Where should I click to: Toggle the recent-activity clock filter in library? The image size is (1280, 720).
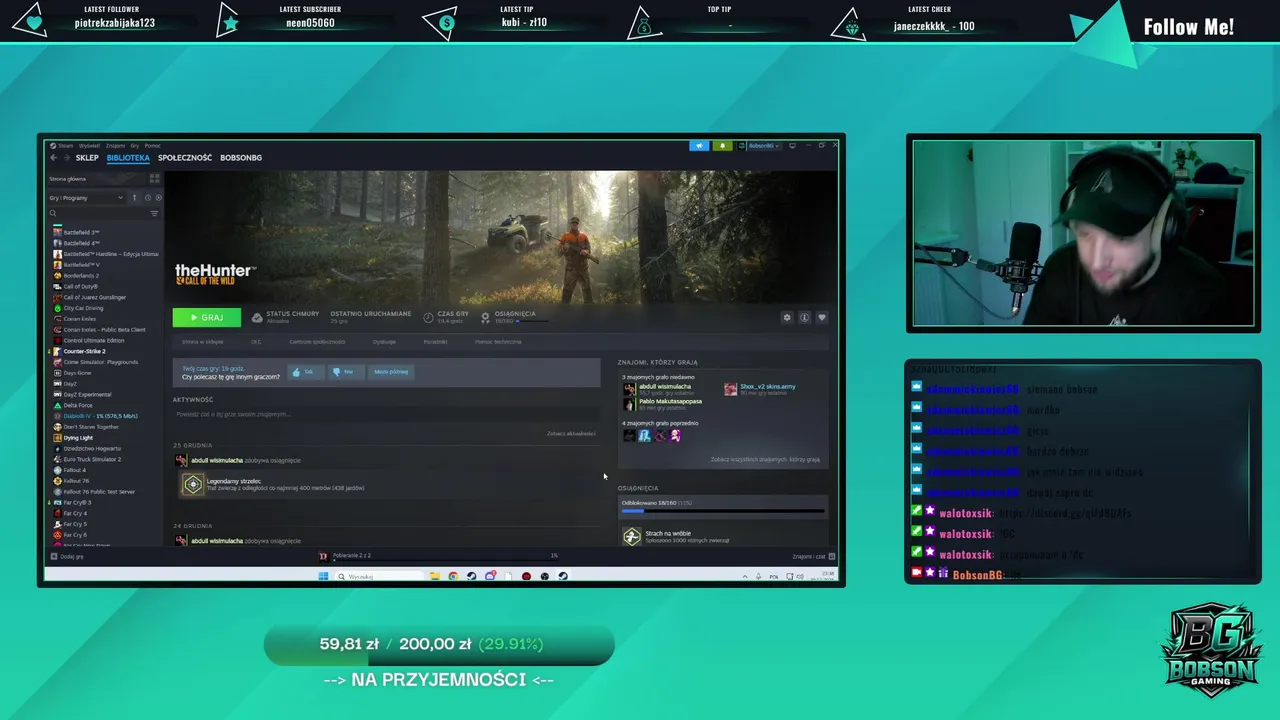coord(148,198)
